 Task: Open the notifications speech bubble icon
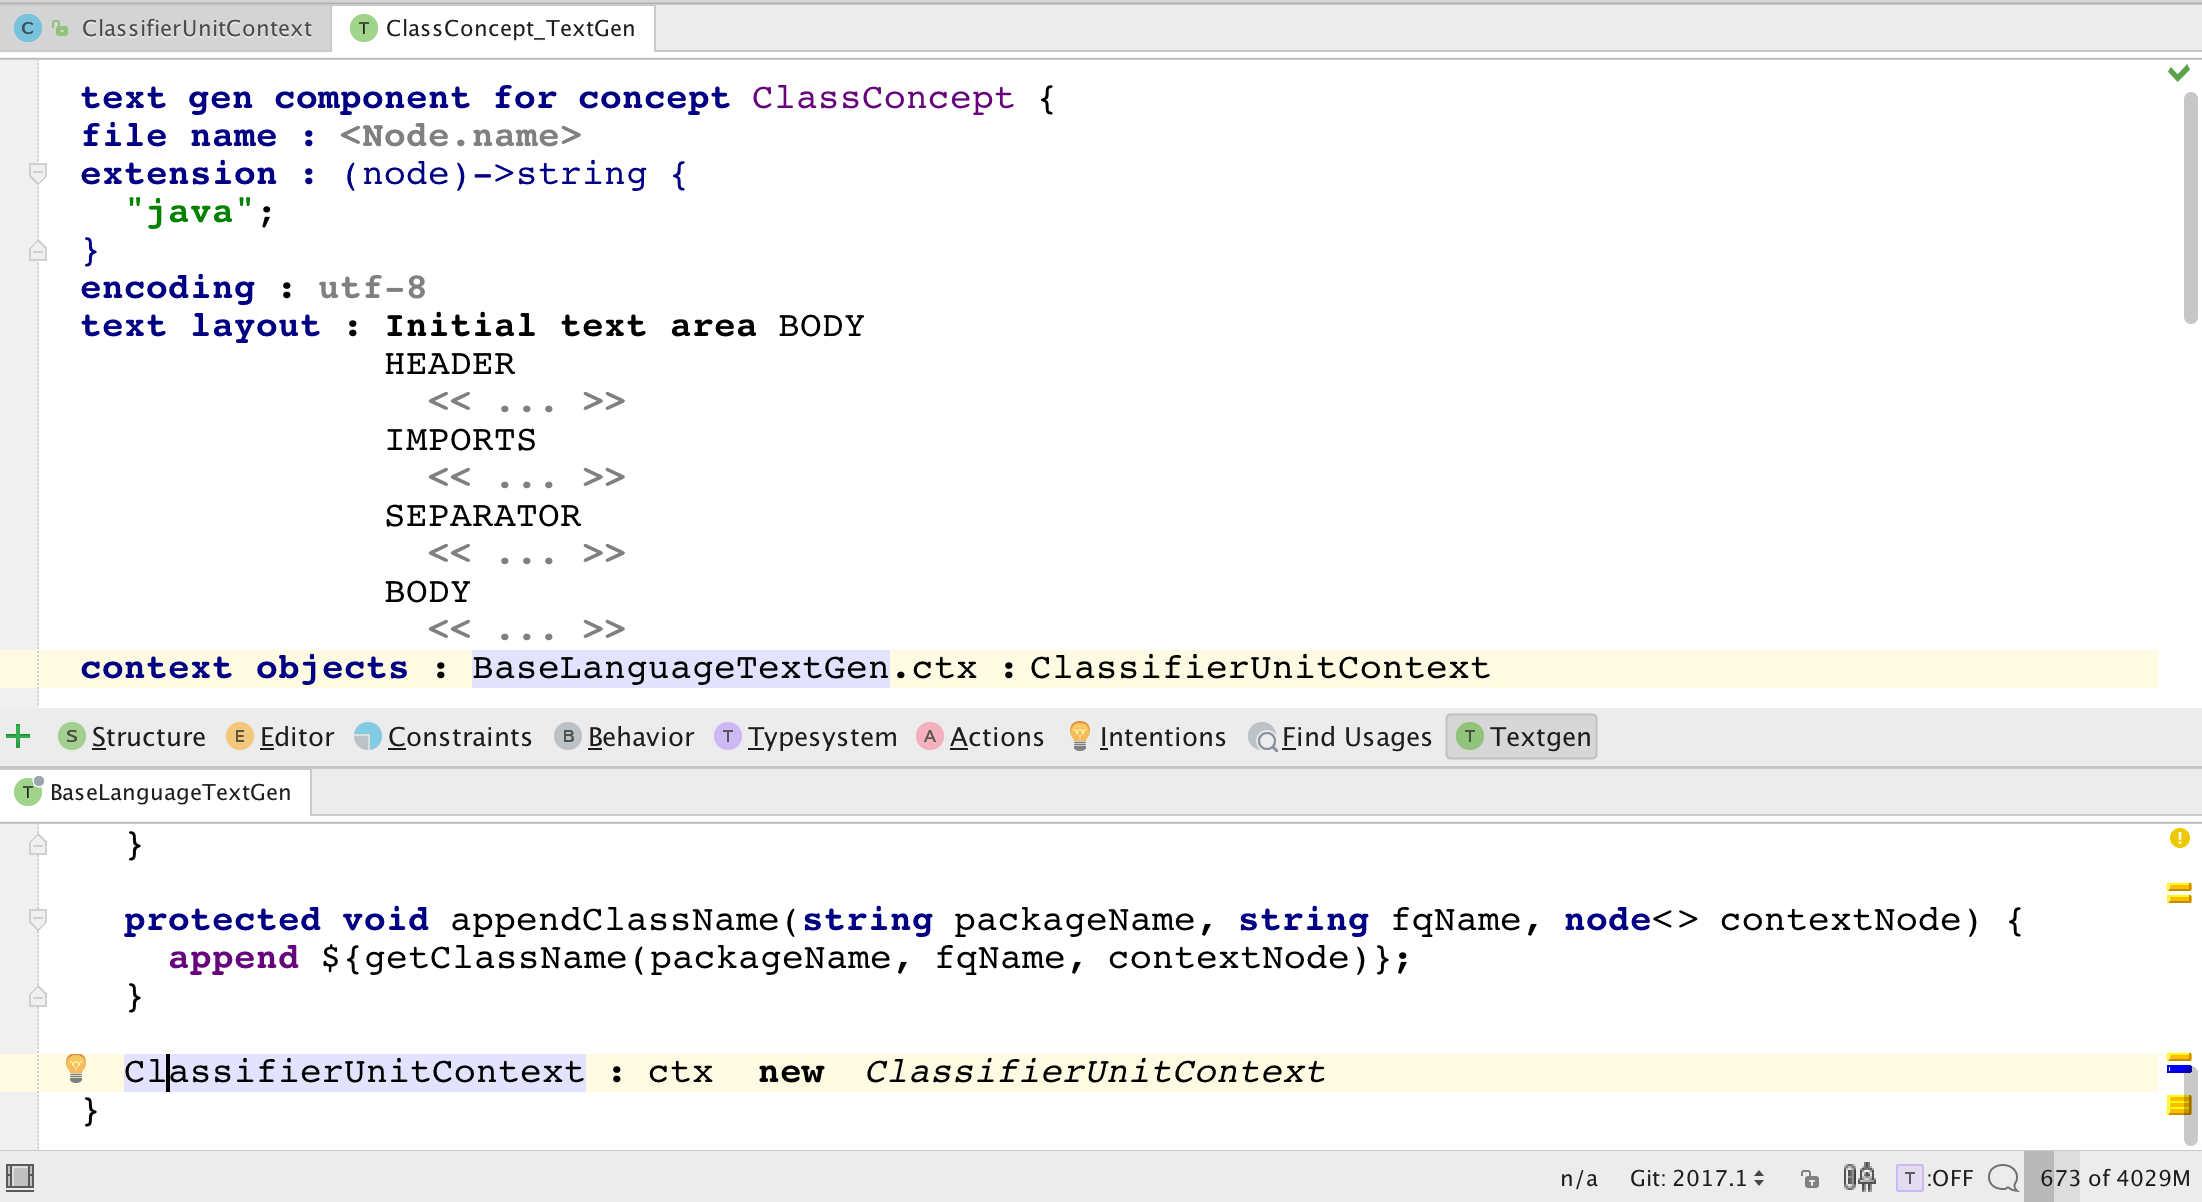pyautogui.click(x=2003, y=1177)
